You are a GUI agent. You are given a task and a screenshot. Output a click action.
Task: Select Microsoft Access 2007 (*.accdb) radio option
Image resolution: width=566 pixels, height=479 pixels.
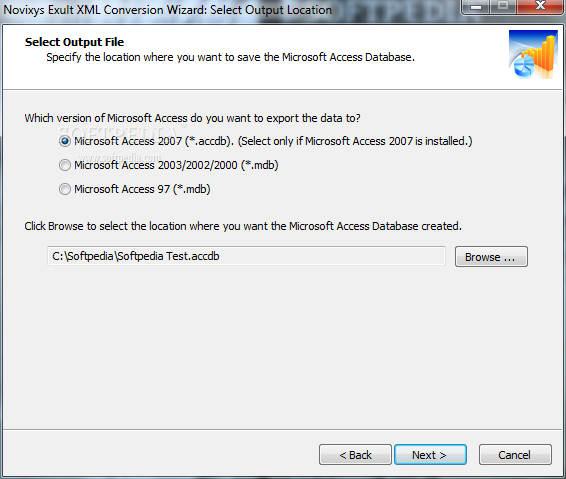coord(65,141)
